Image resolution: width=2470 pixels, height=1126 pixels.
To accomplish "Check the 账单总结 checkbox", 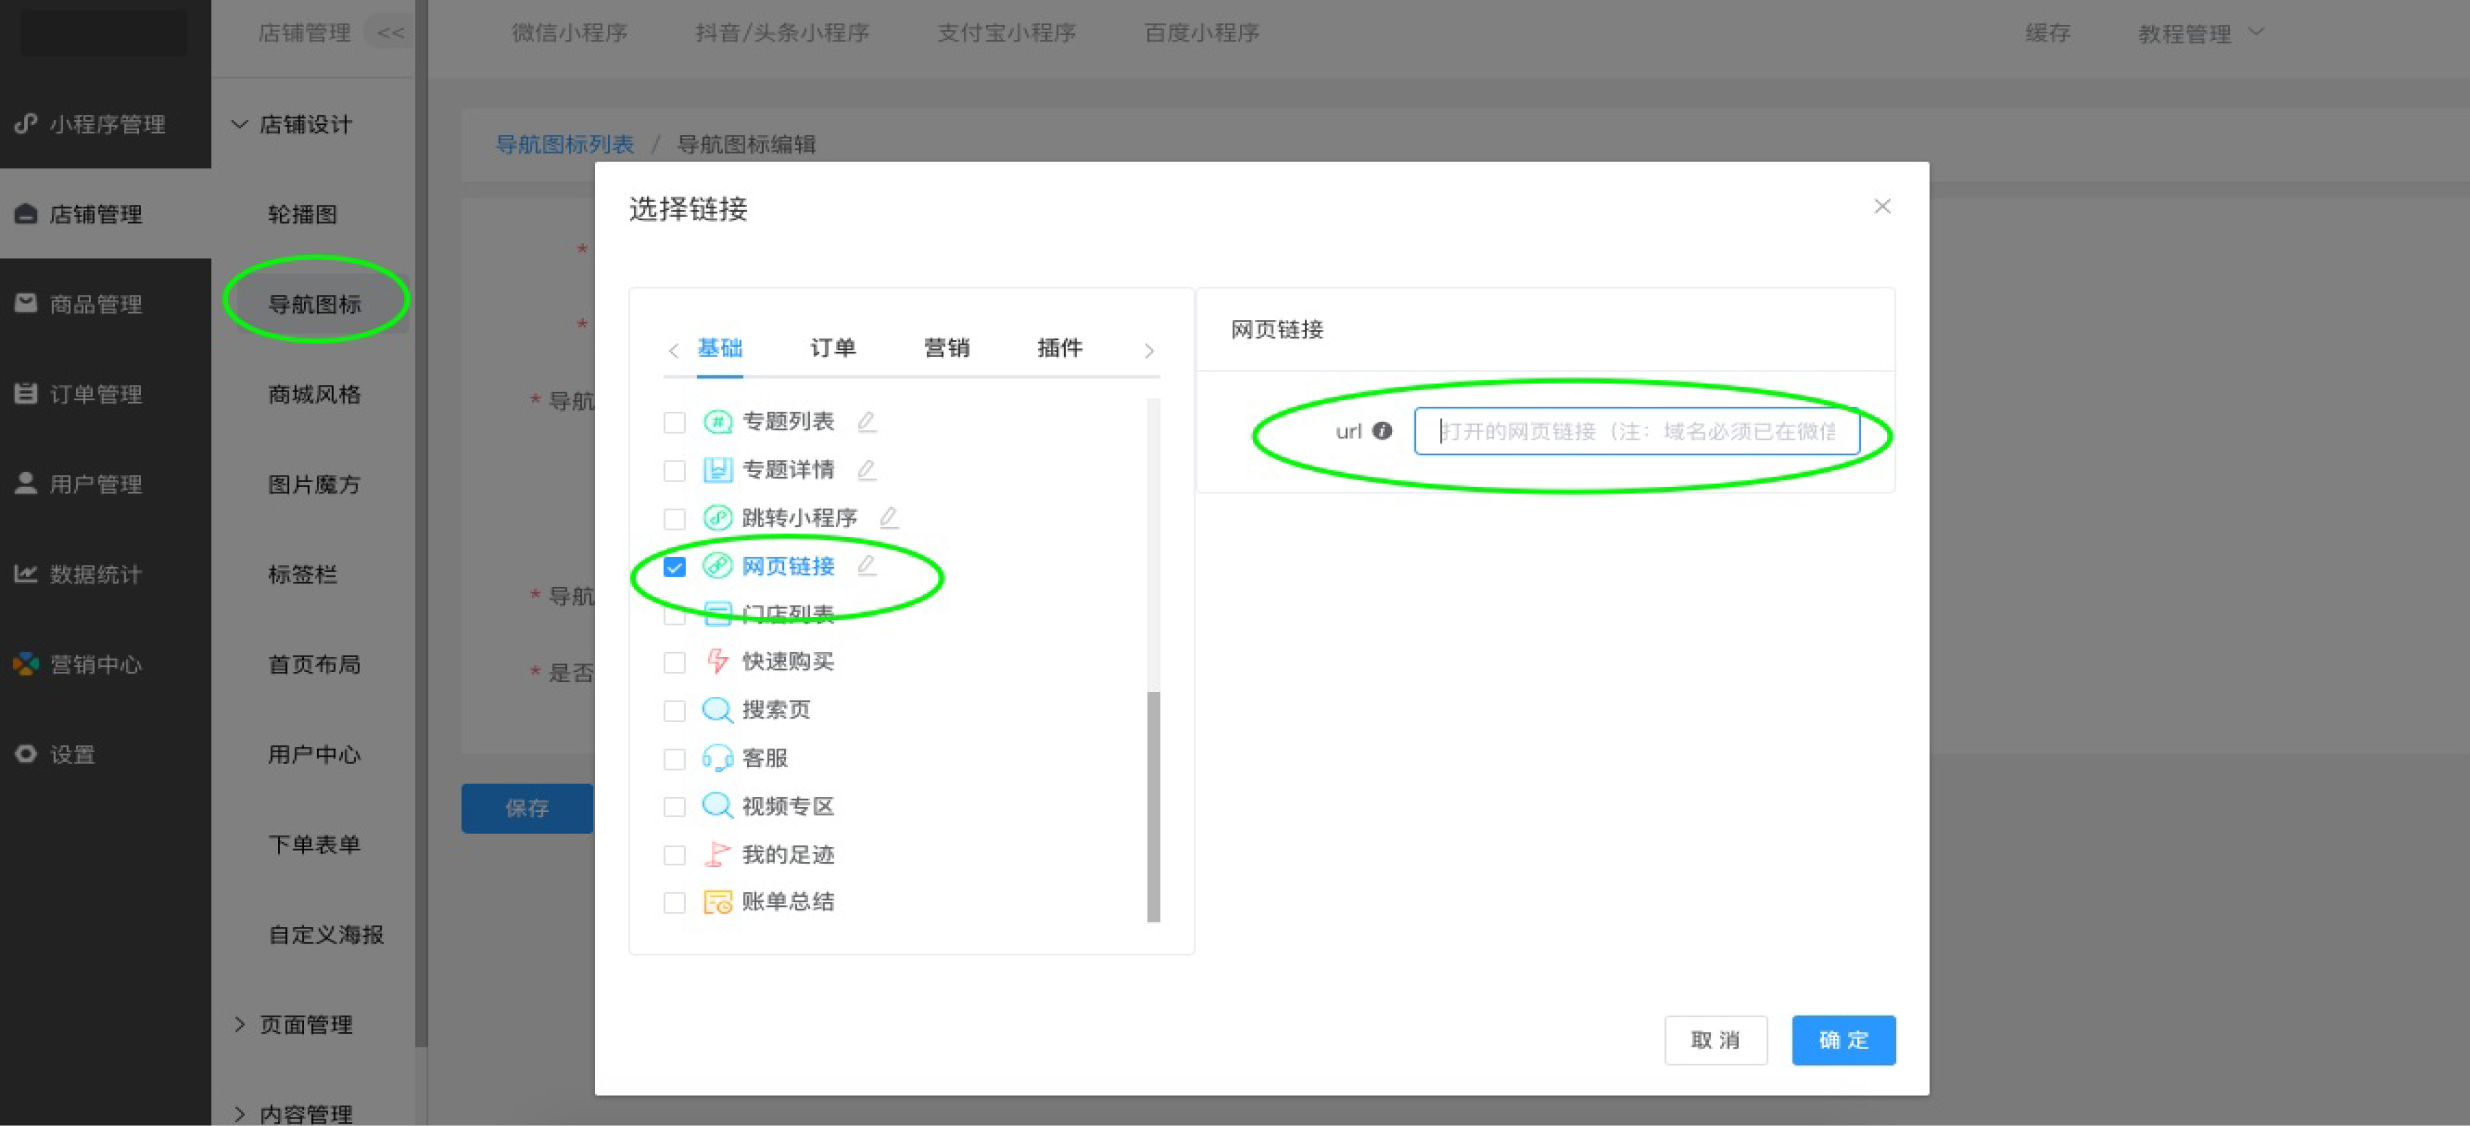I will point(675,903).
